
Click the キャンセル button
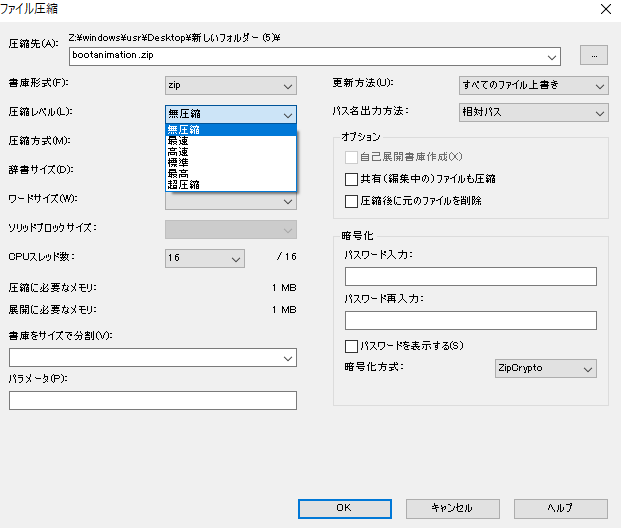(453, 509)
